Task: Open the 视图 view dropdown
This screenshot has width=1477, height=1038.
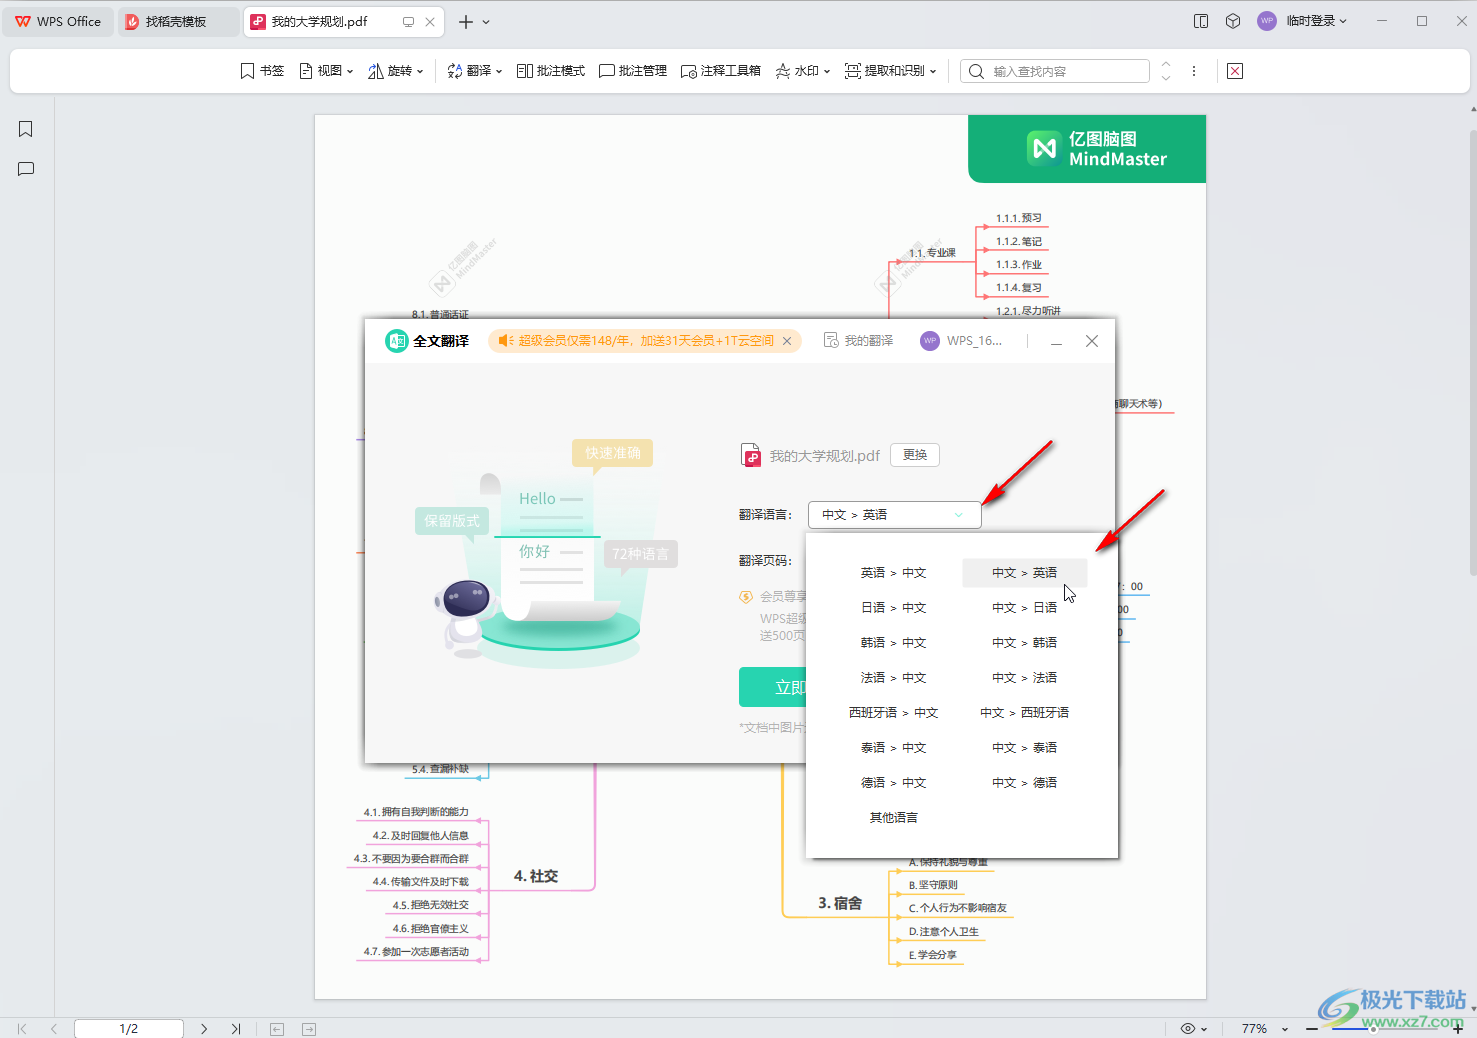Action: [x=327, y=71]
